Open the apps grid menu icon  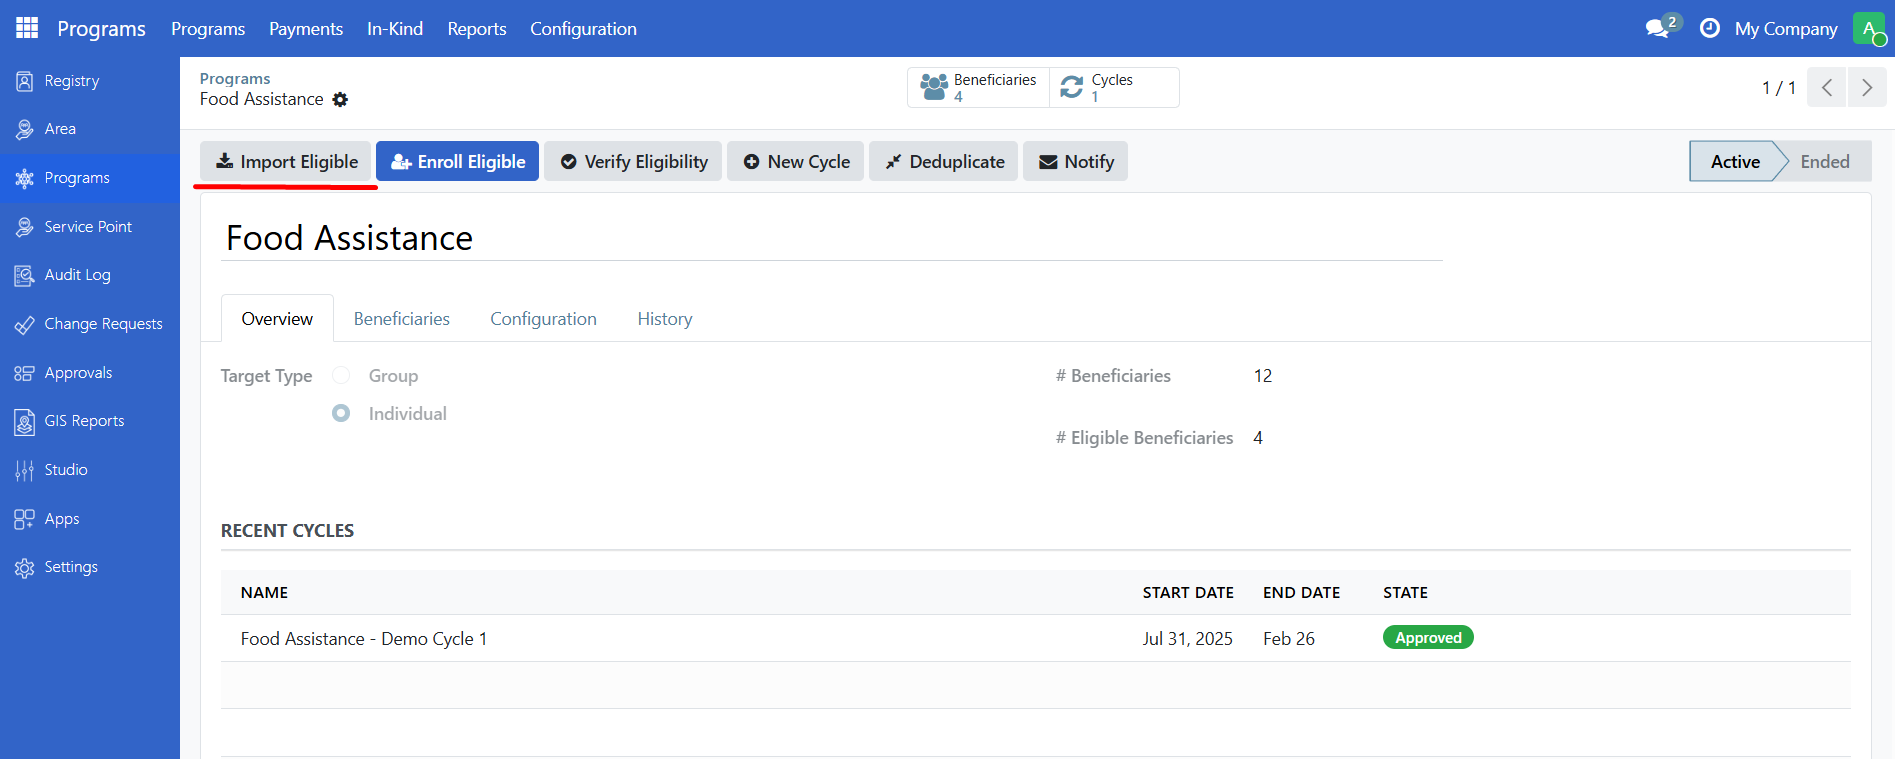tap(27, 28)
